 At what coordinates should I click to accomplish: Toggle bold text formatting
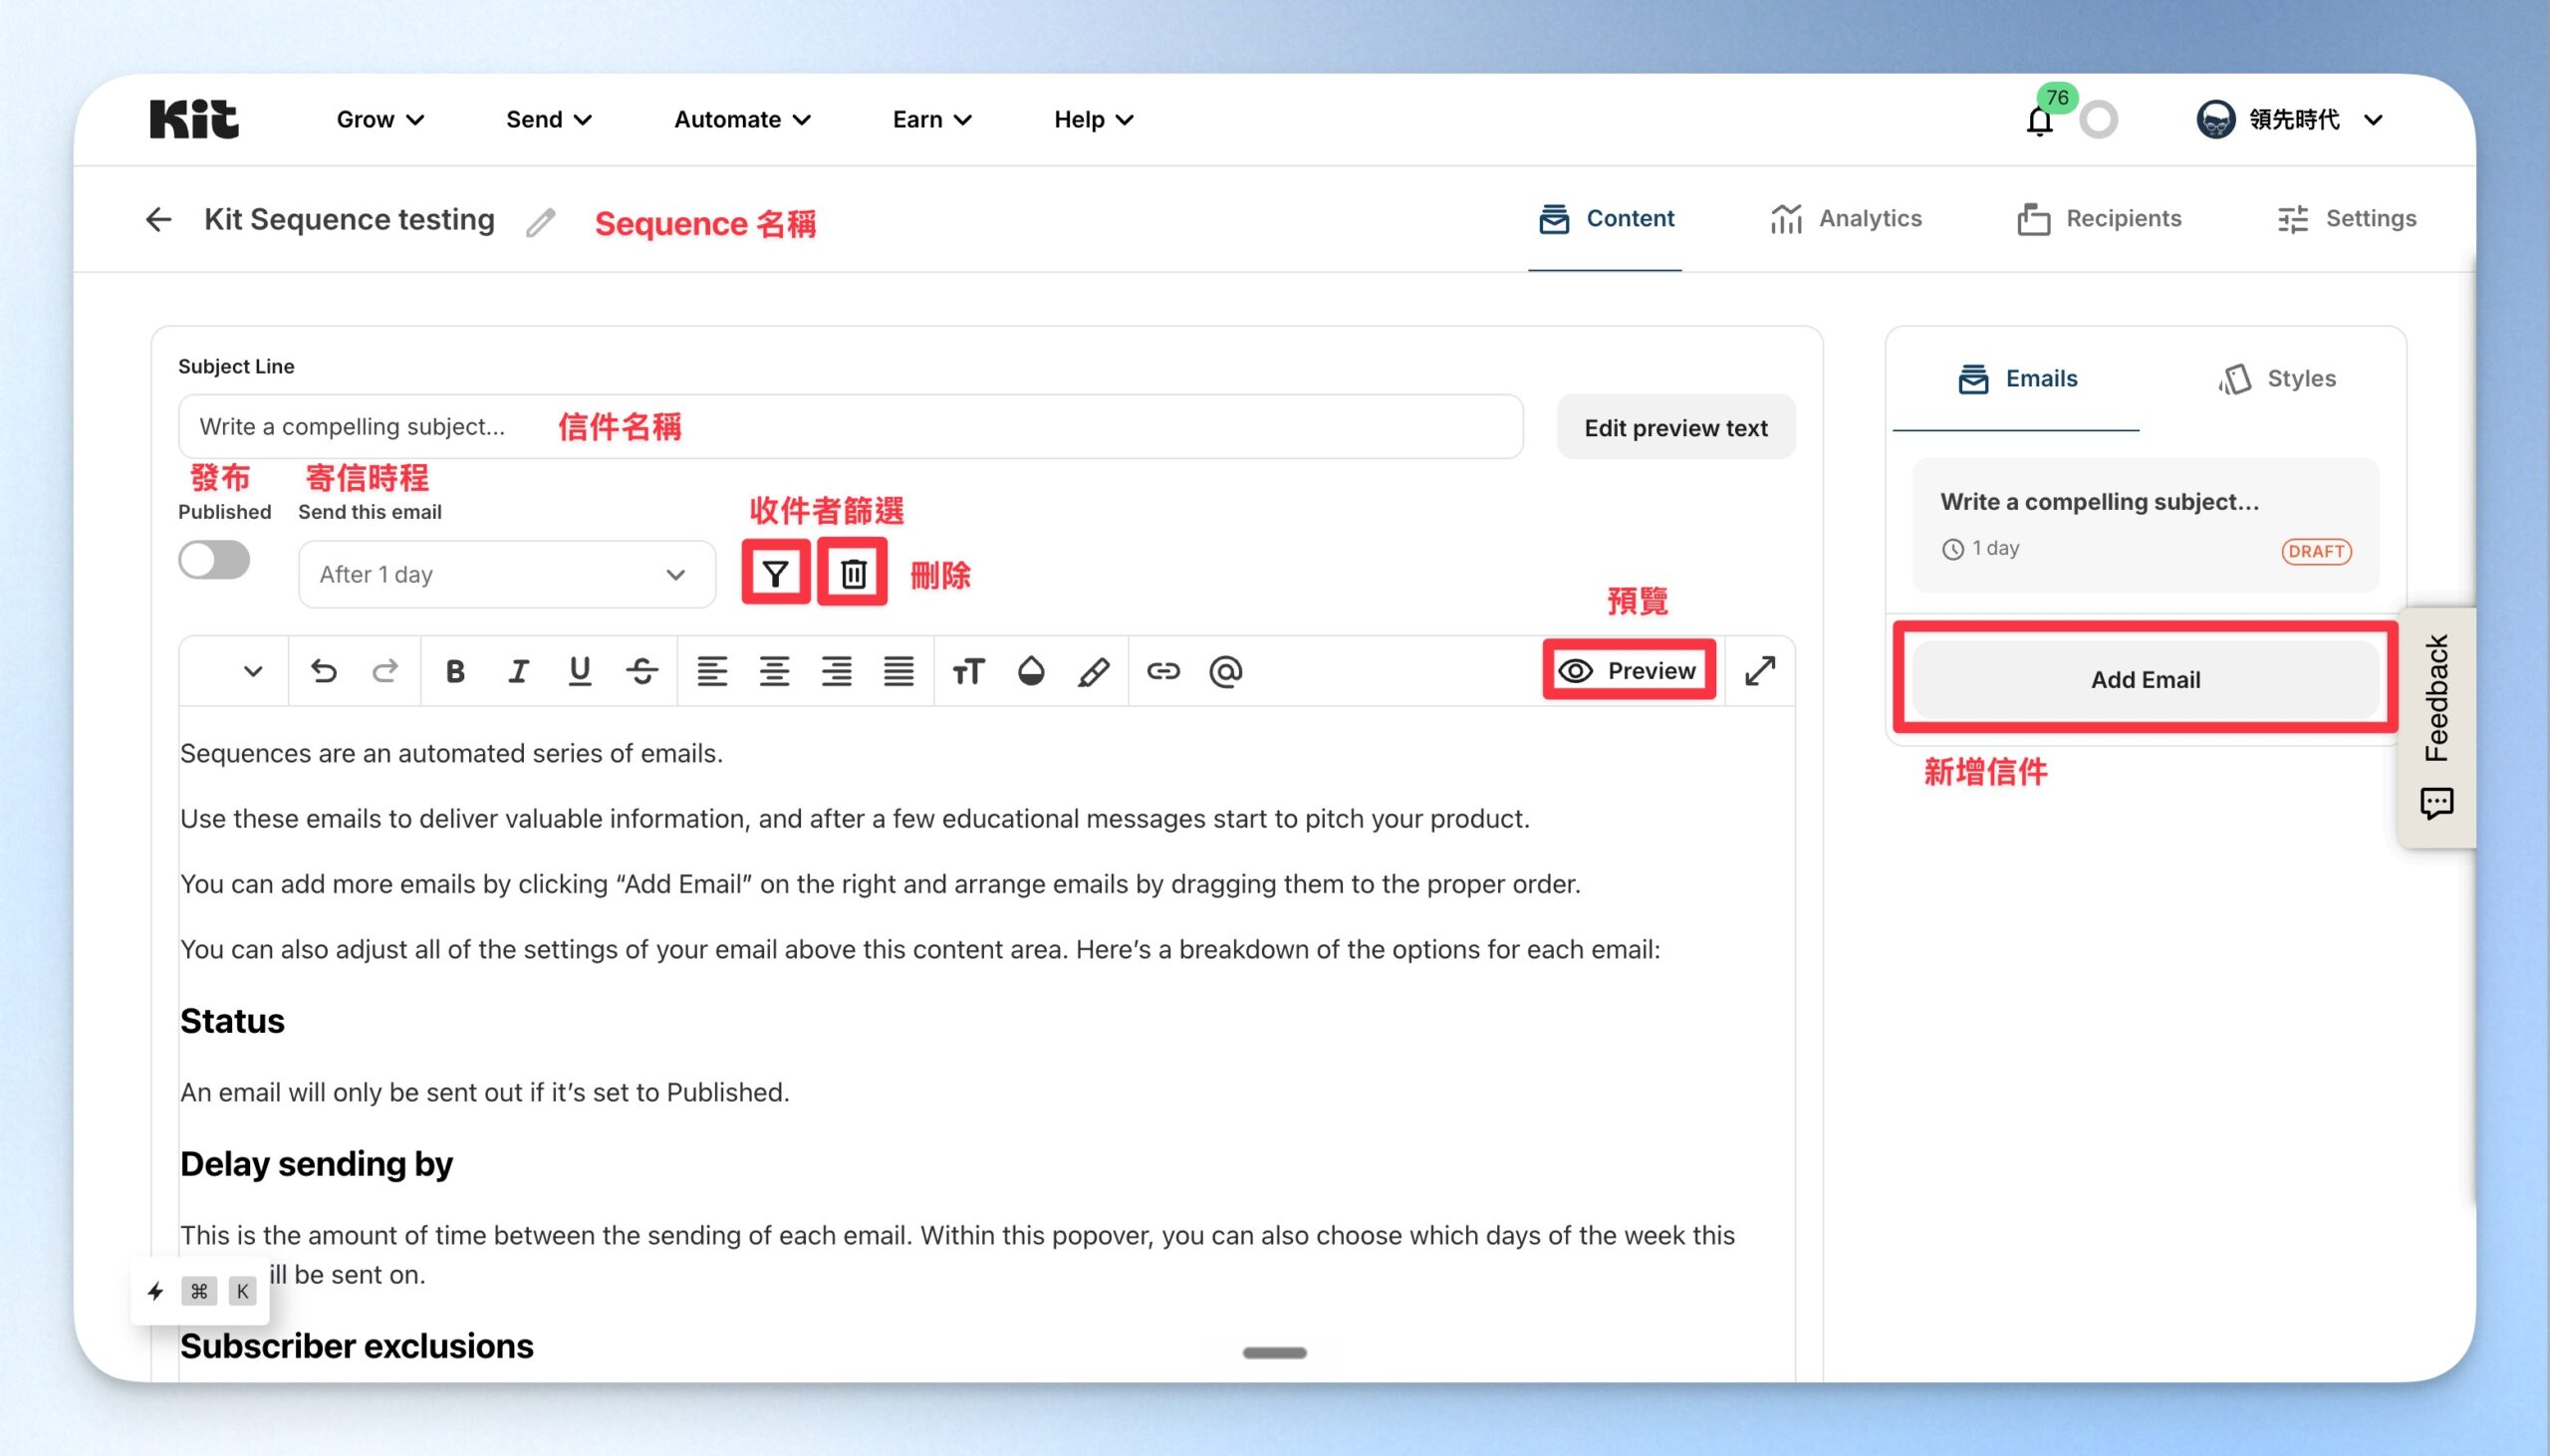[x=455, y=671]
